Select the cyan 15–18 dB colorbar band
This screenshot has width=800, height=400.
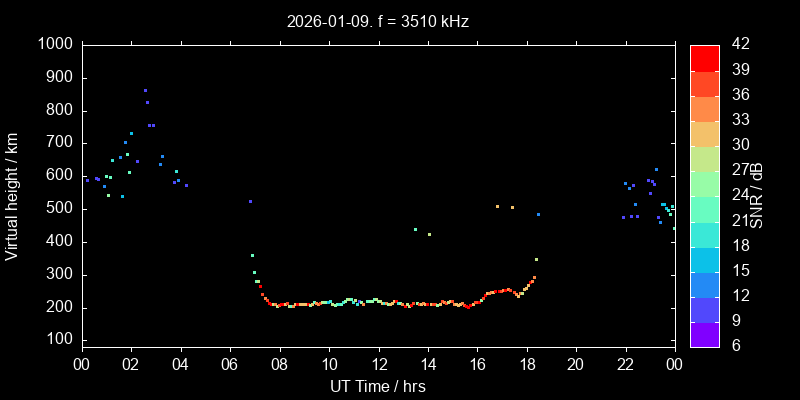coord(705,259)
